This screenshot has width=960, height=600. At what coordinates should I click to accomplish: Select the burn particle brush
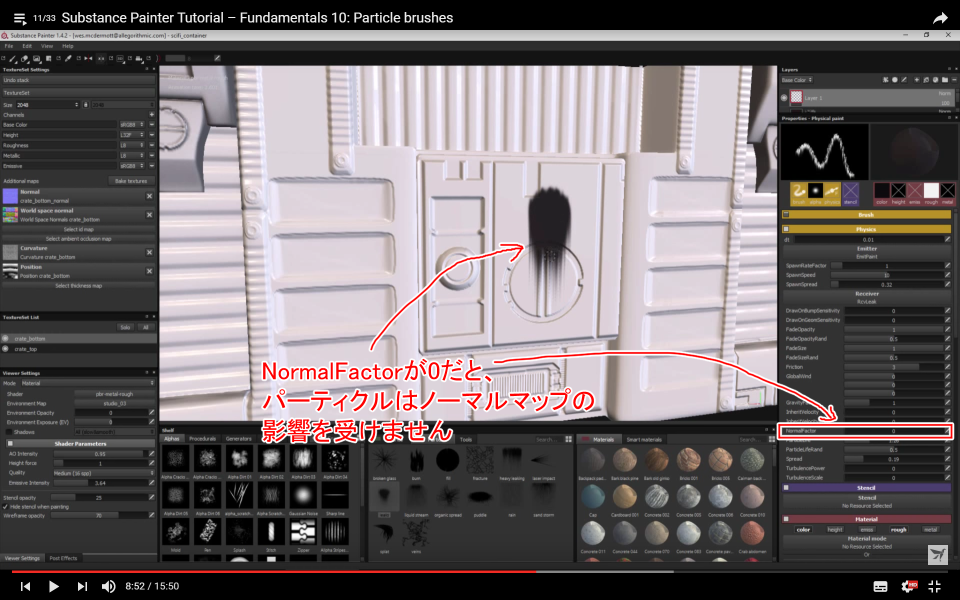pos(416,461)
